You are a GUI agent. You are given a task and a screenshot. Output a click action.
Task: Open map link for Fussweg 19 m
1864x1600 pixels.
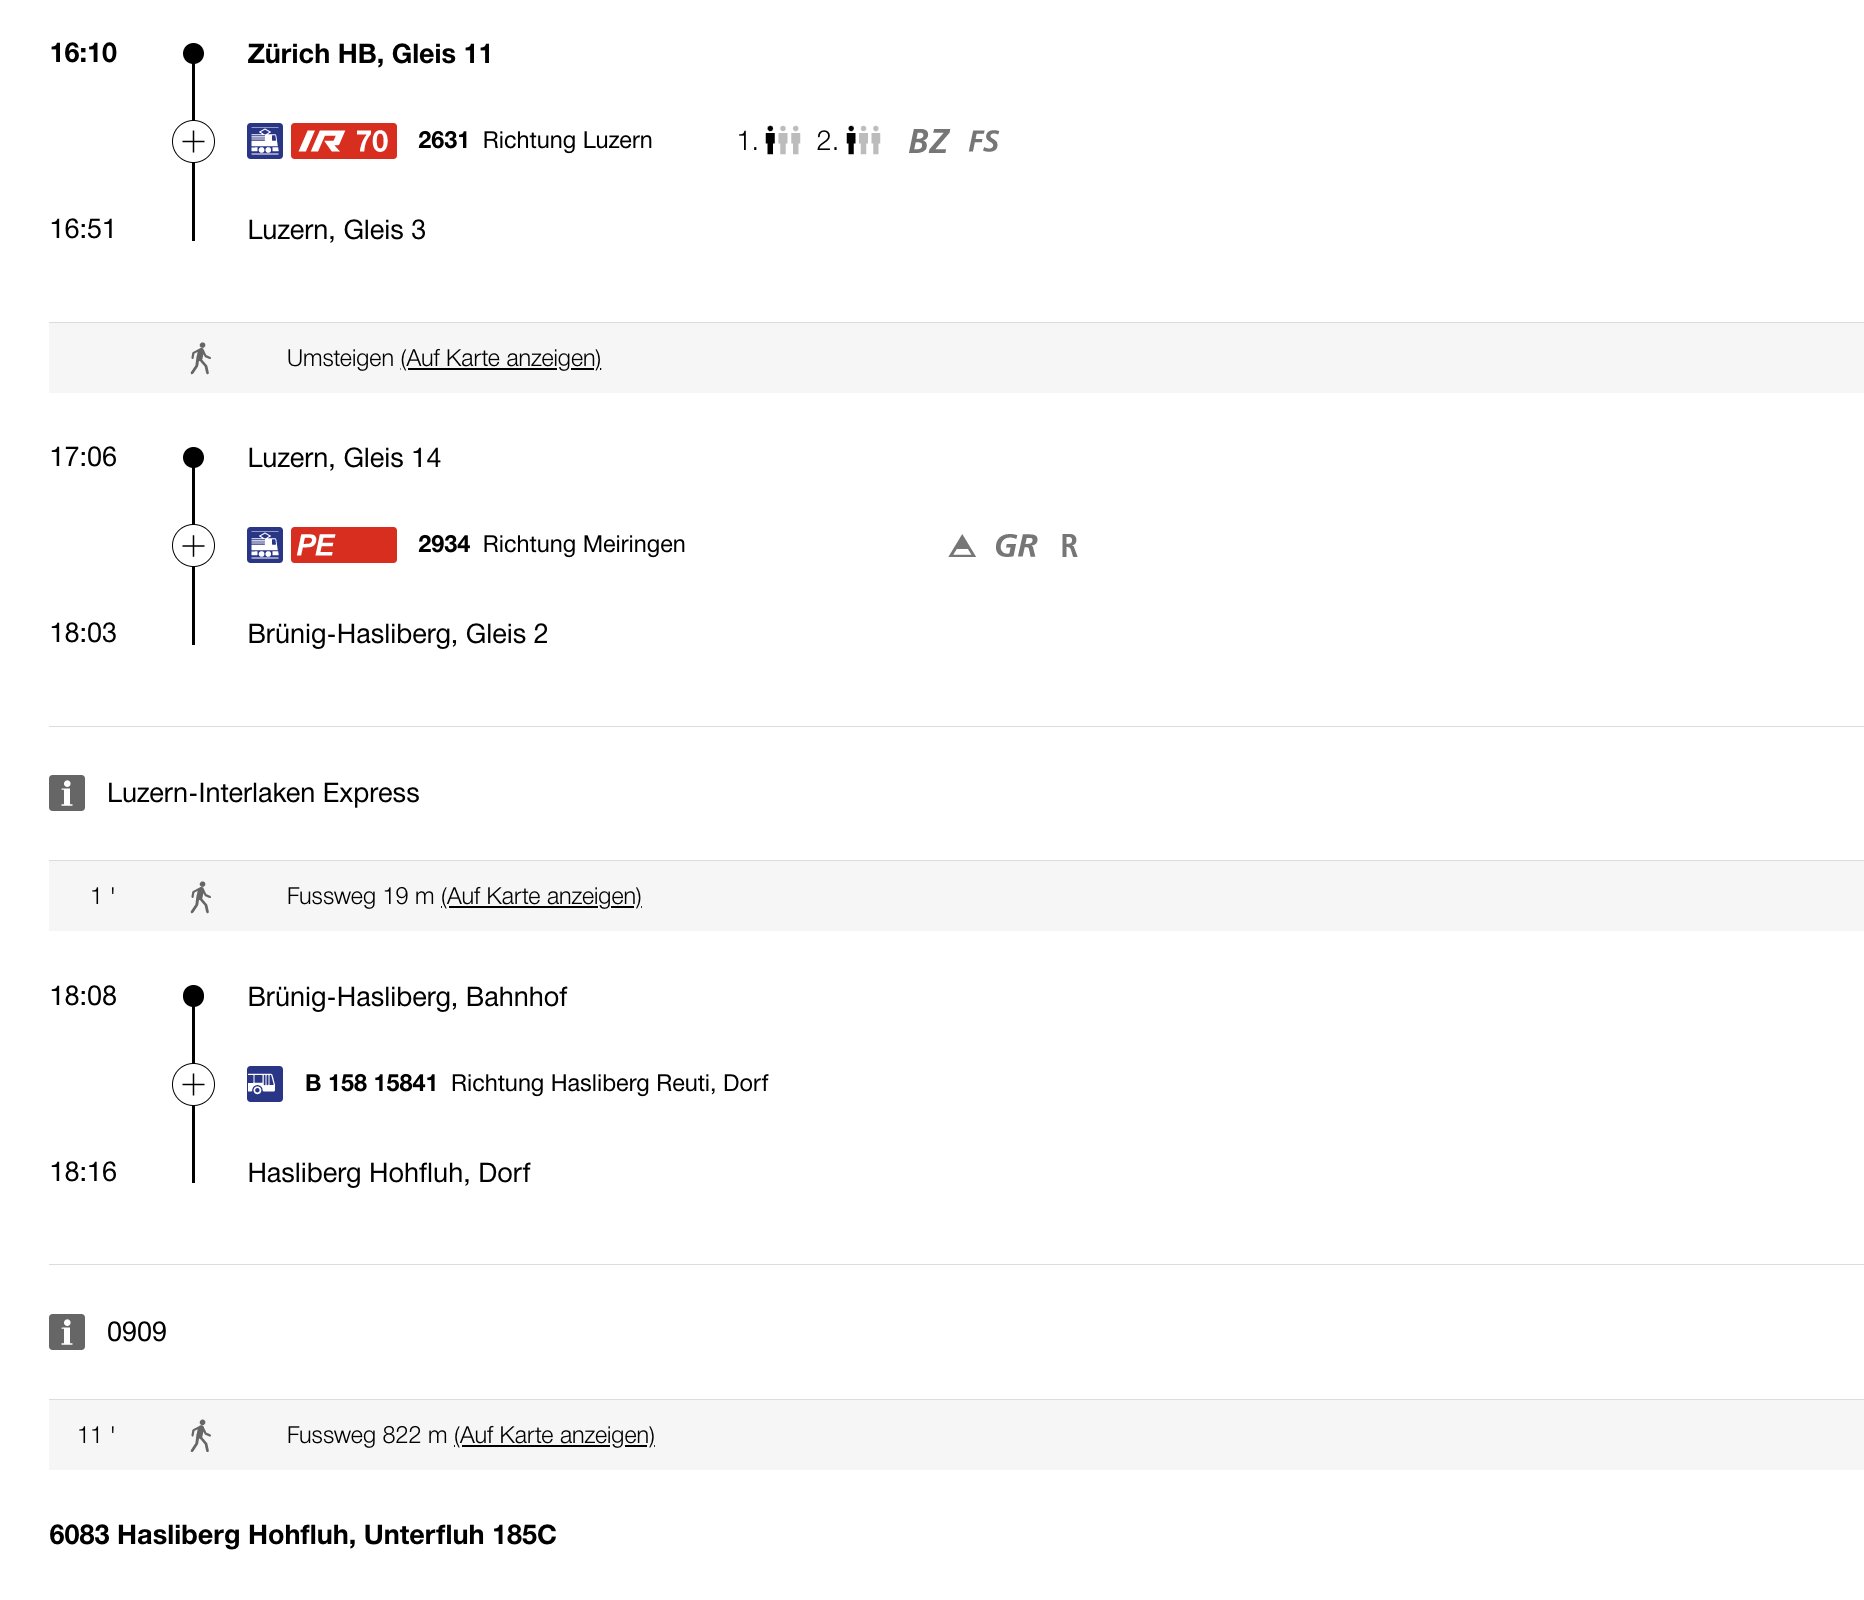[x=541, y=896]
